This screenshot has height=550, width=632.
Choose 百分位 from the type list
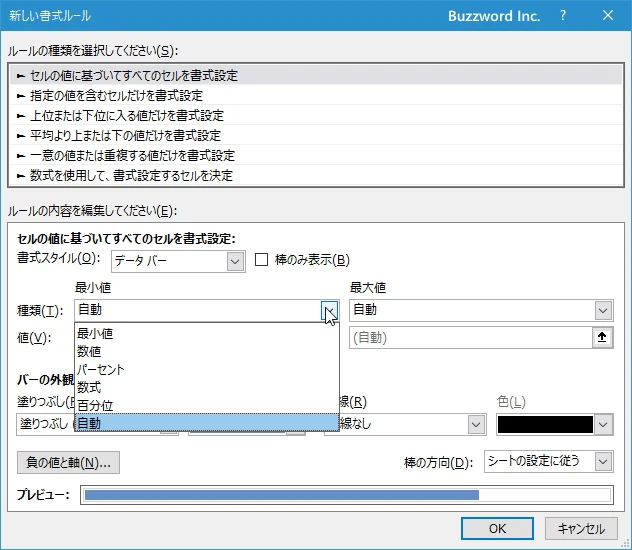(x=207, y=405)
